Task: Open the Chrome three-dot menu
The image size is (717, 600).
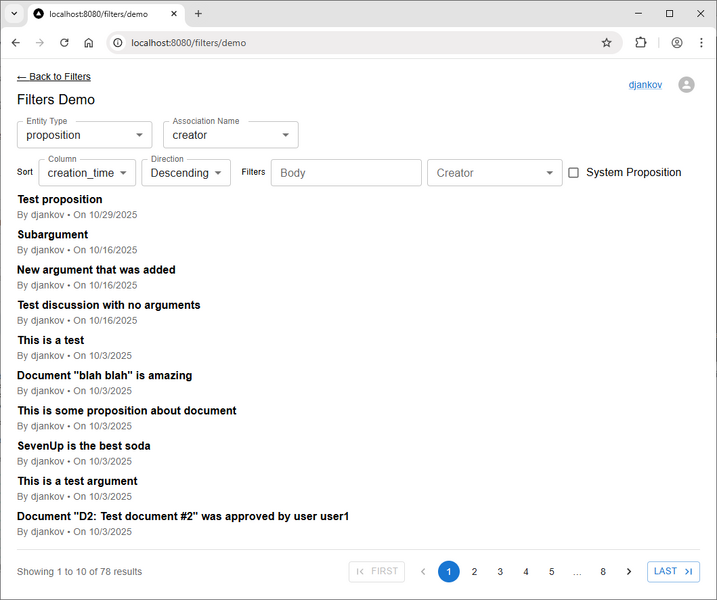Action: (x=701, y=43)
